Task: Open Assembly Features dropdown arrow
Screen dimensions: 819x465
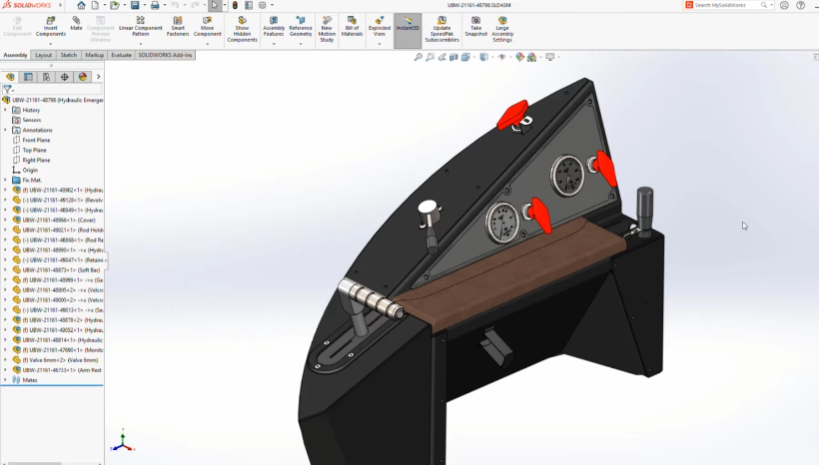Action: point(274,44)
